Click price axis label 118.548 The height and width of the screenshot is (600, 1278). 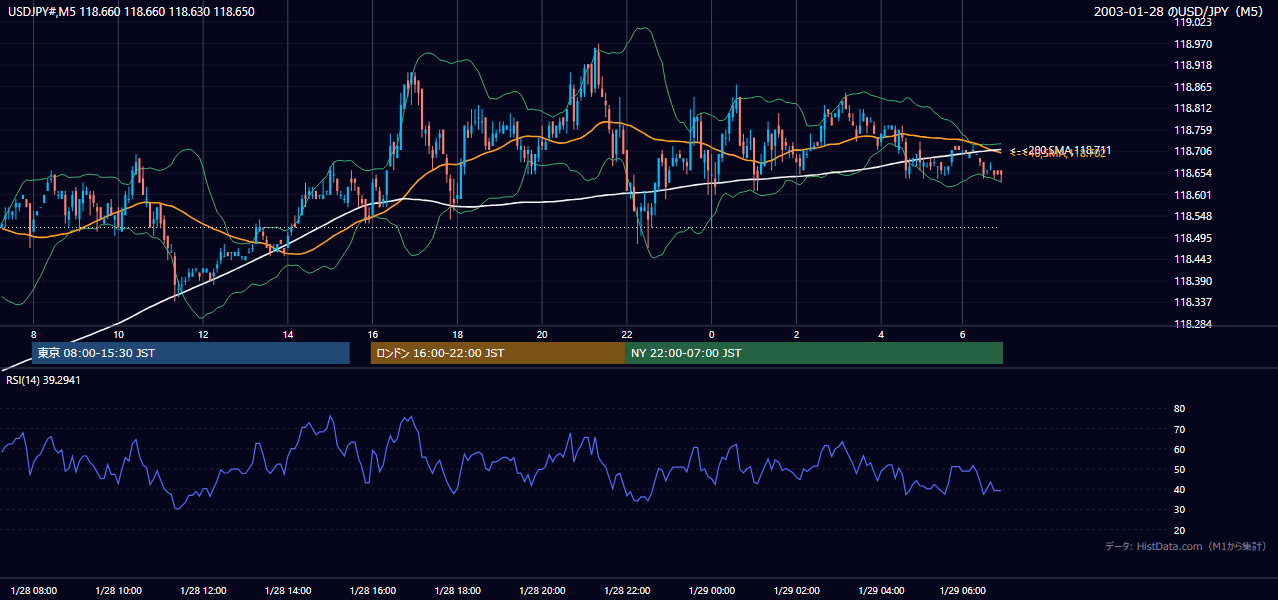click(x=1193, y=216)
